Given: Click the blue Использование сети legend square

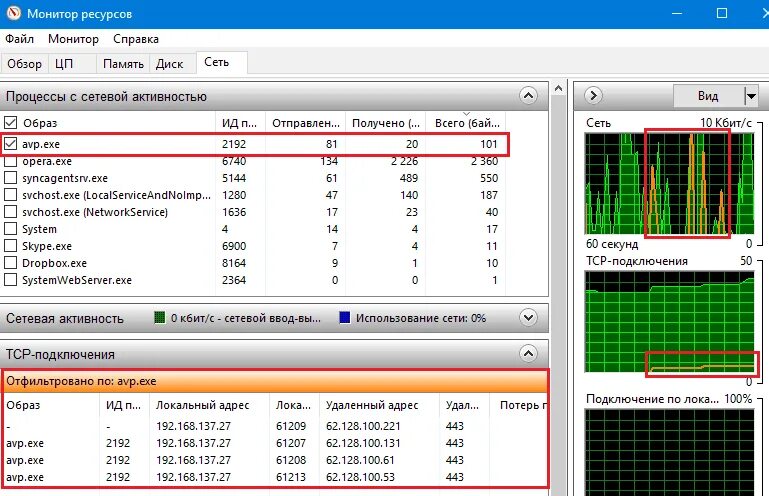Looking at the screenshot, I should 345,317.
